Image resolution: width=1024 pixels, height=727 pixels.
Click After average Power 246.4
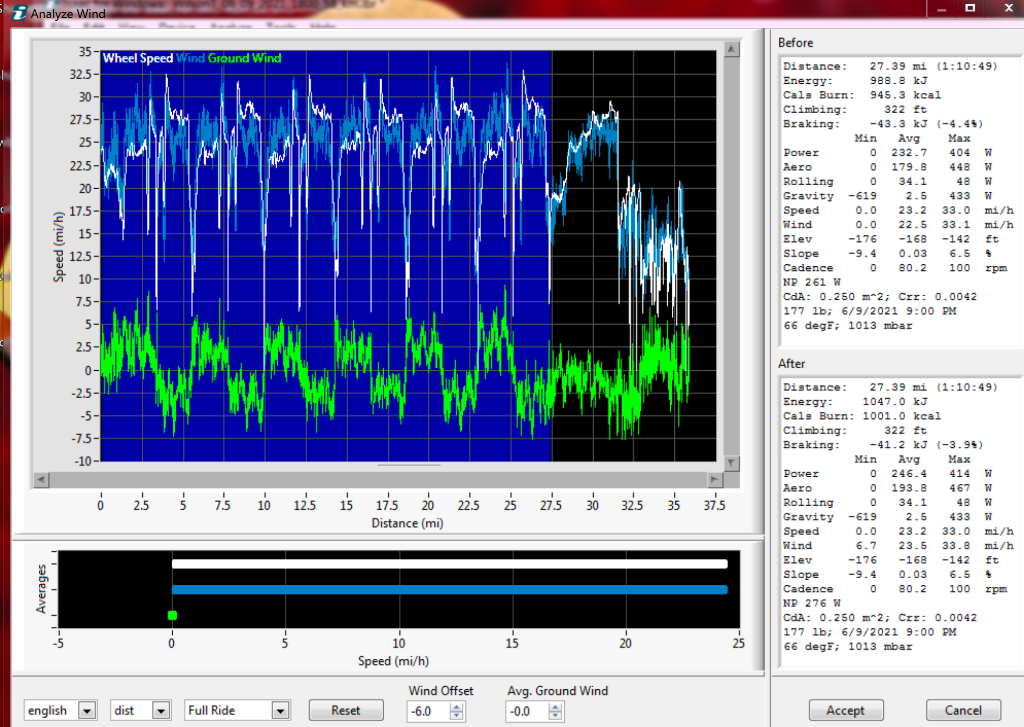(x=908, y=474)
